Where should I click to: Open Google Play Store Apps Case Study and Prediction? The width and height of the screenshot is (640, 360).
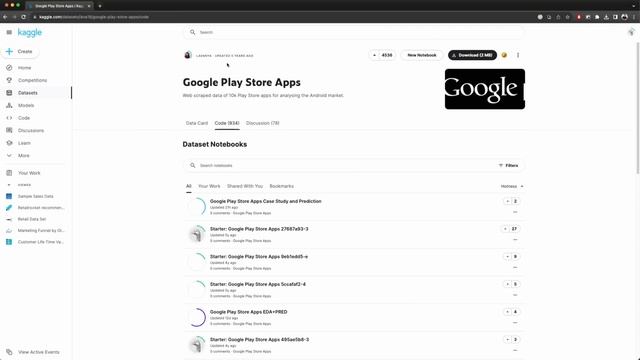265,201
